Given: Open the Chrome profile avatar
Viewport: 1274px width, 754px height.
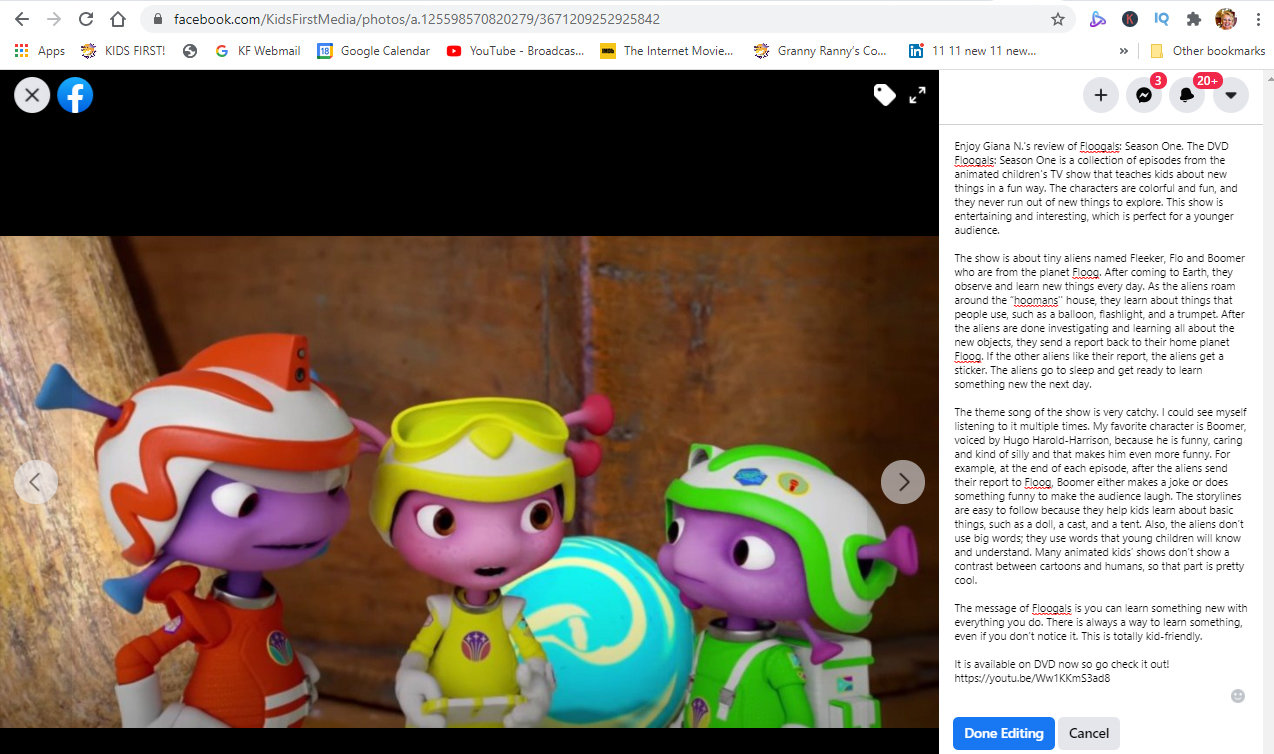Looking at the screenshot, I should pyautogui.click(x=1225, y=19).
